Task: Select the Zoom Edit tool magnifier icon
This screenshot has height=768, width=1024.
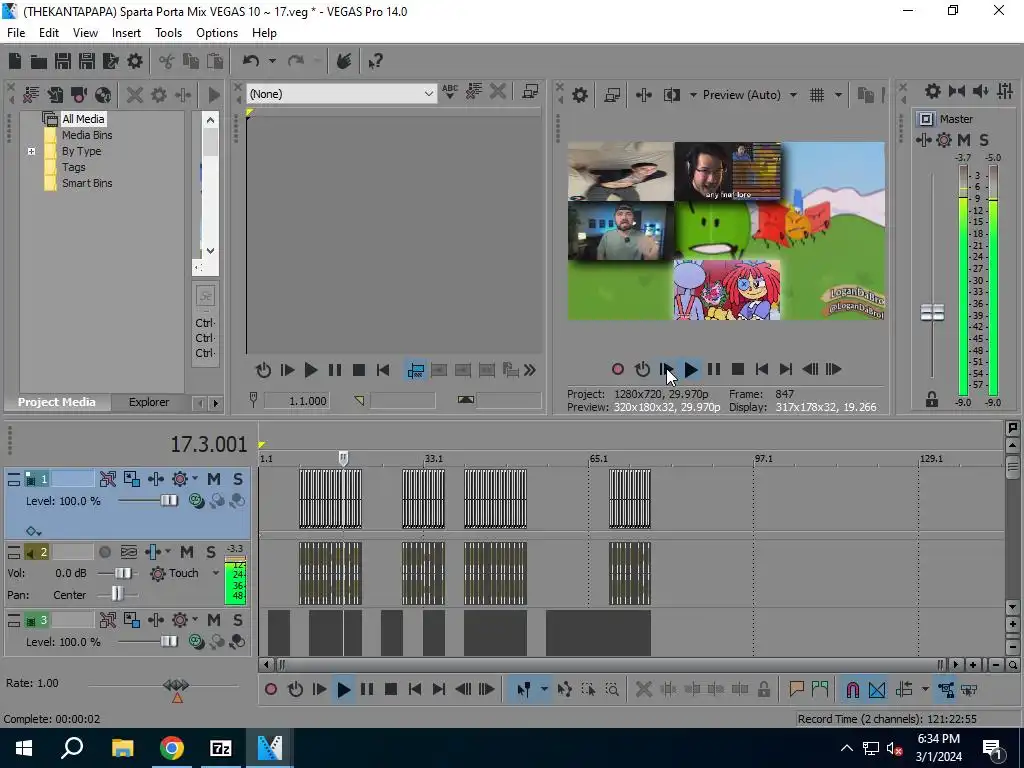Action: (612, 689)
